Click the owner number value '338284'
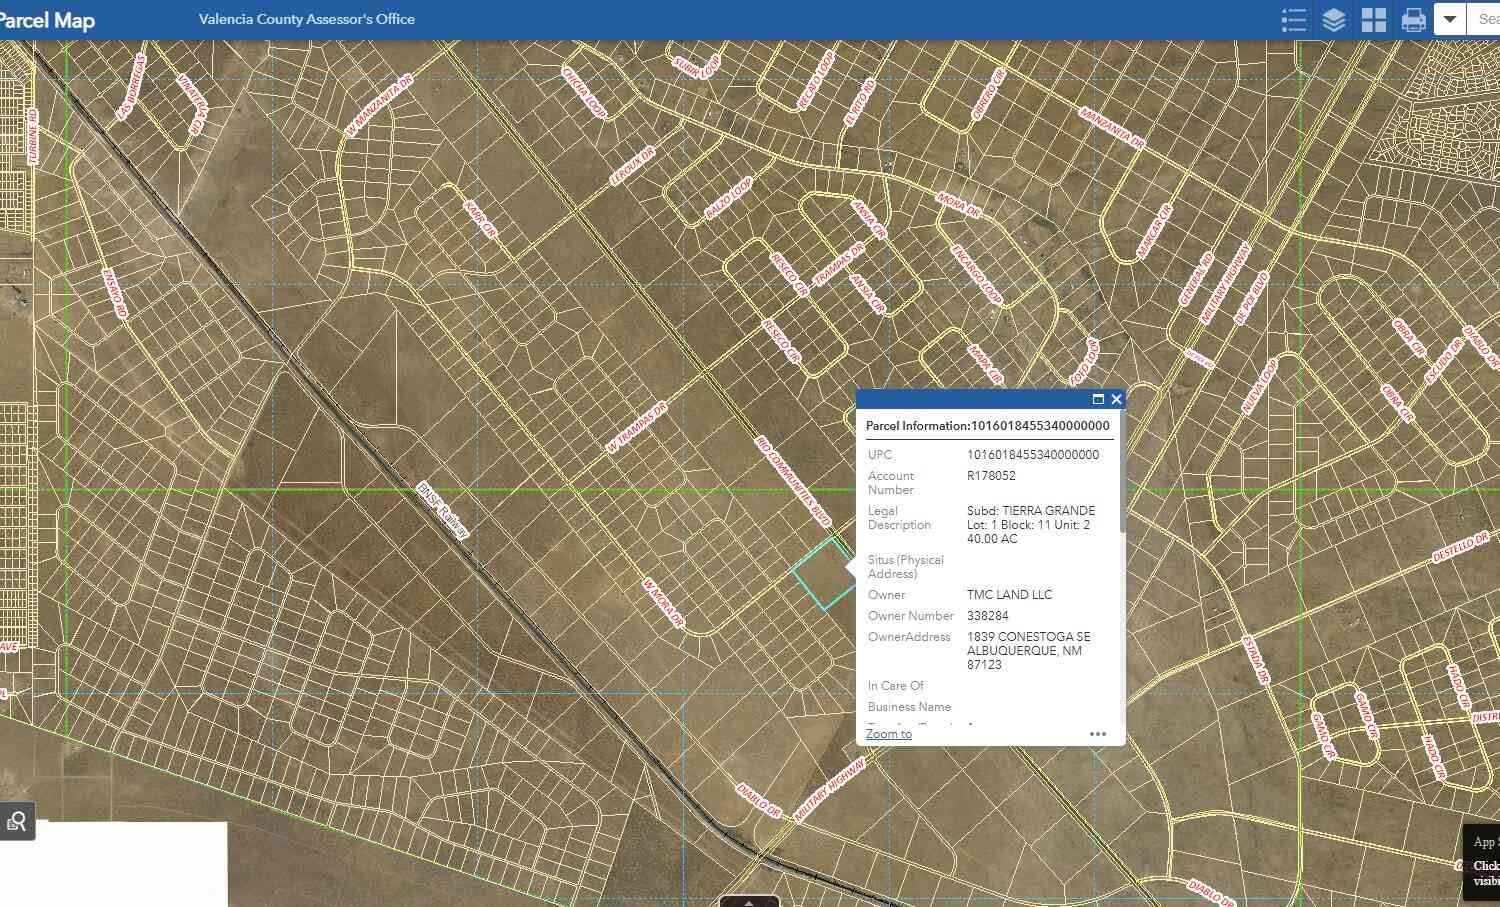 (988, 616)
